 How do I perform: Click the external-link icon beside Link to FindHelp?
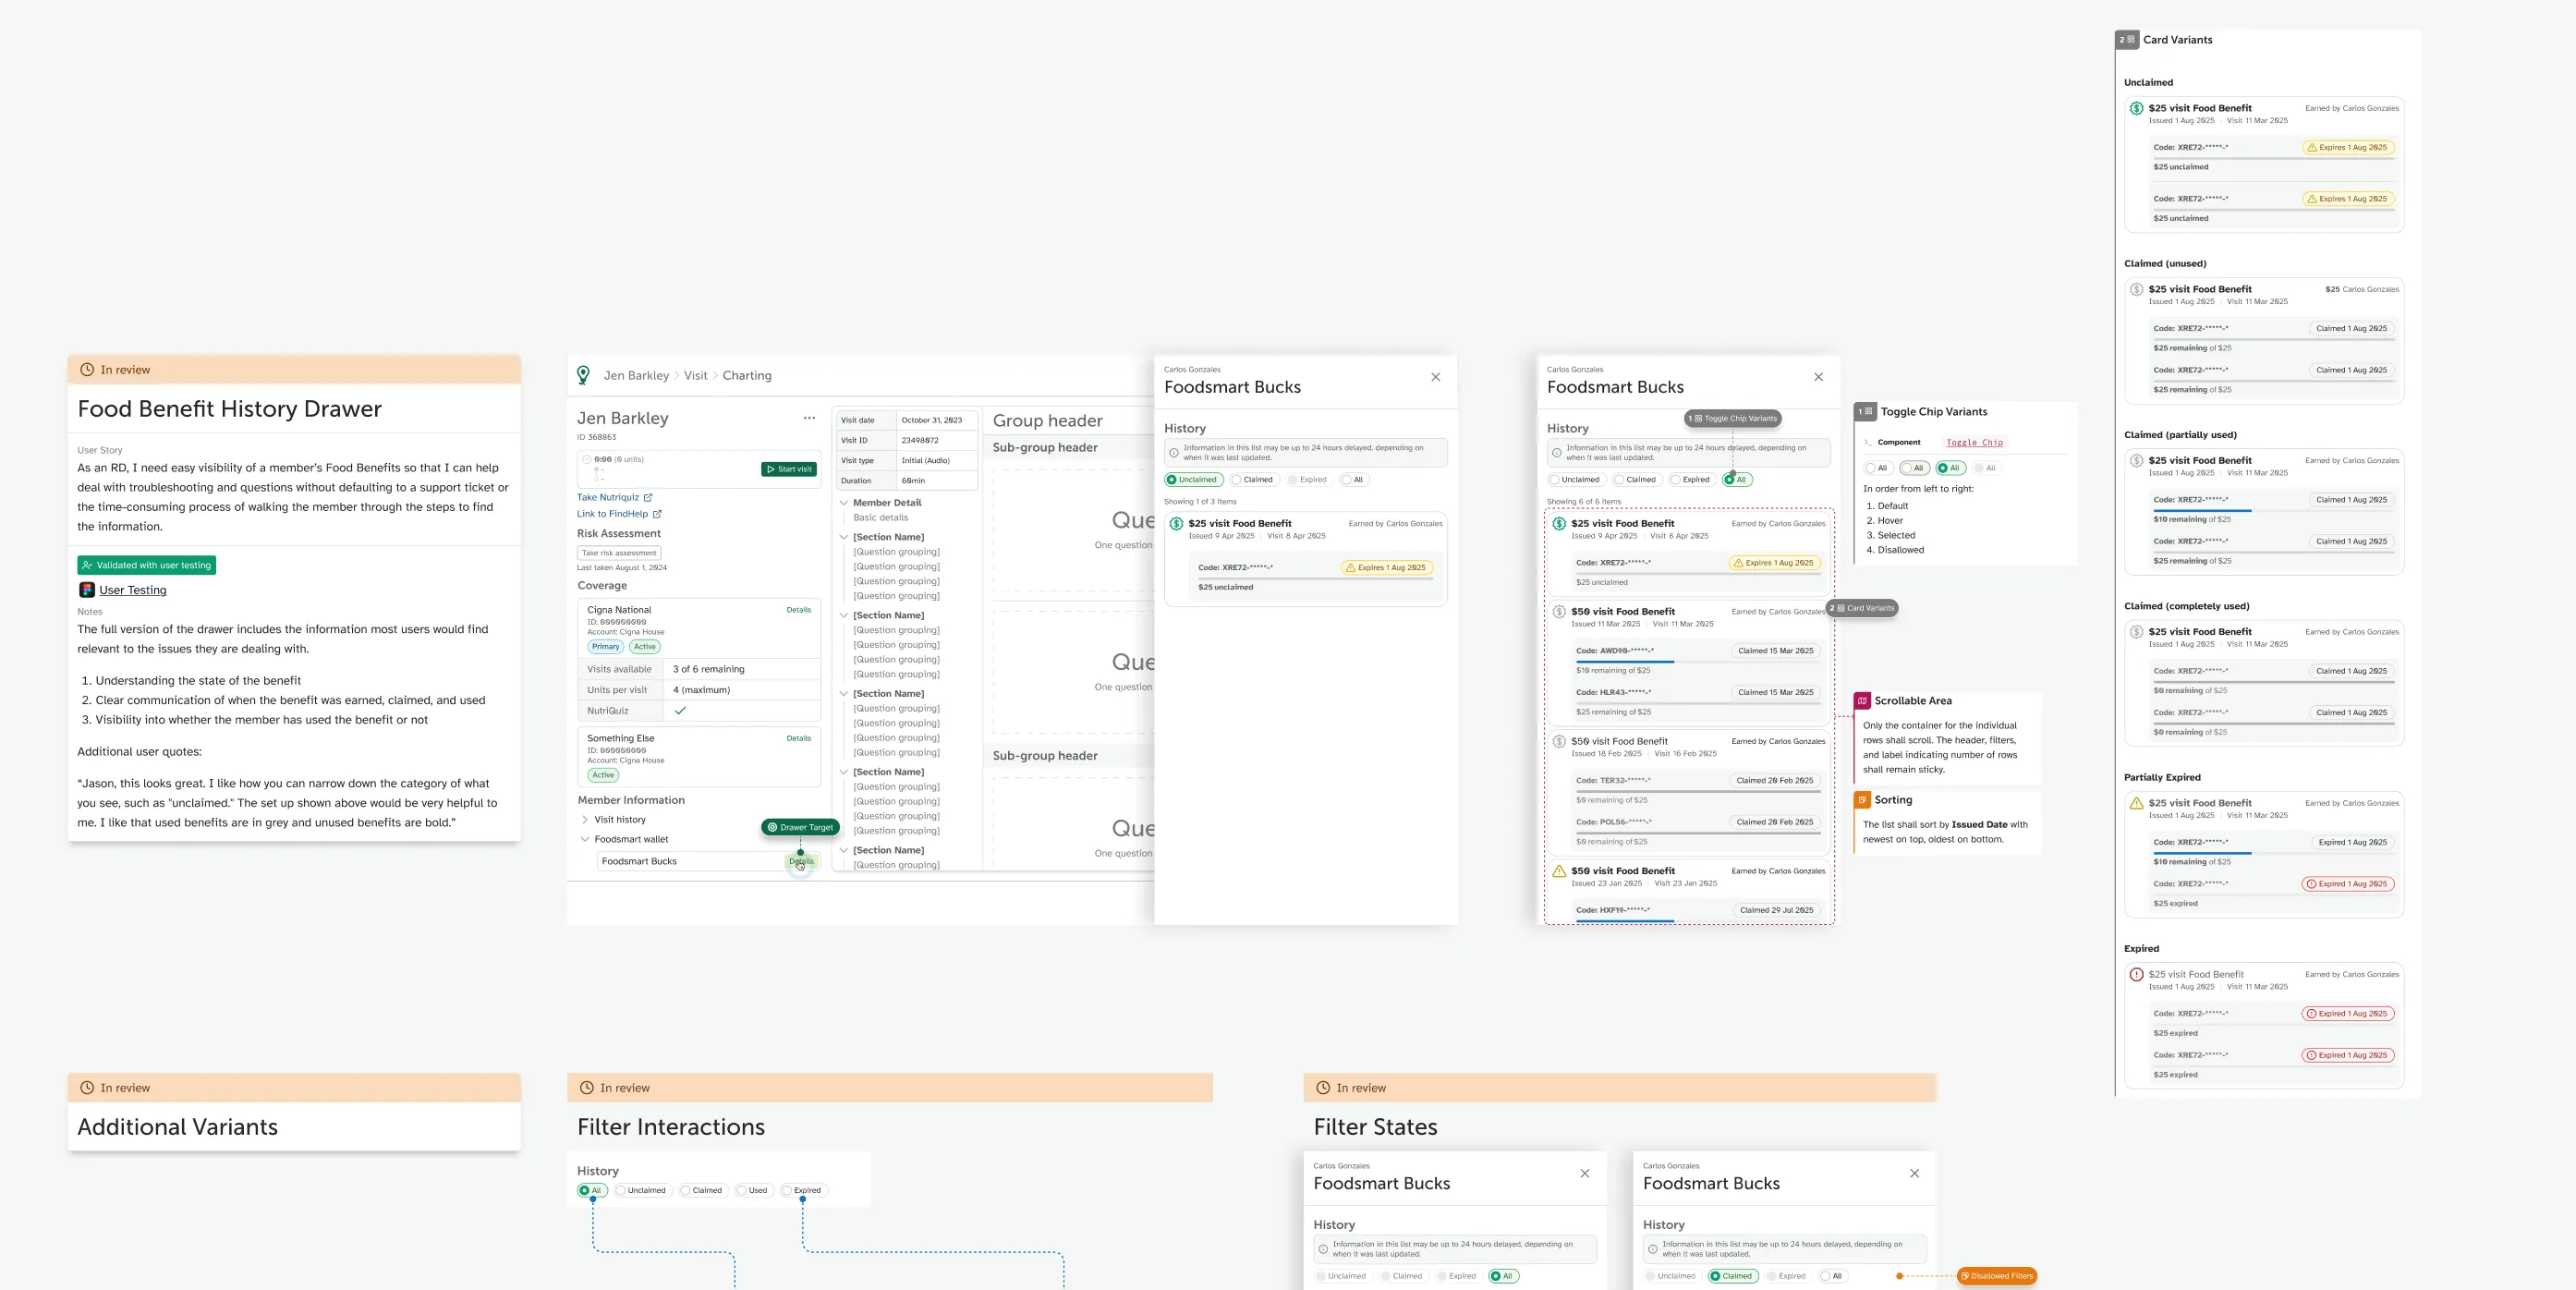coord(657,514)
